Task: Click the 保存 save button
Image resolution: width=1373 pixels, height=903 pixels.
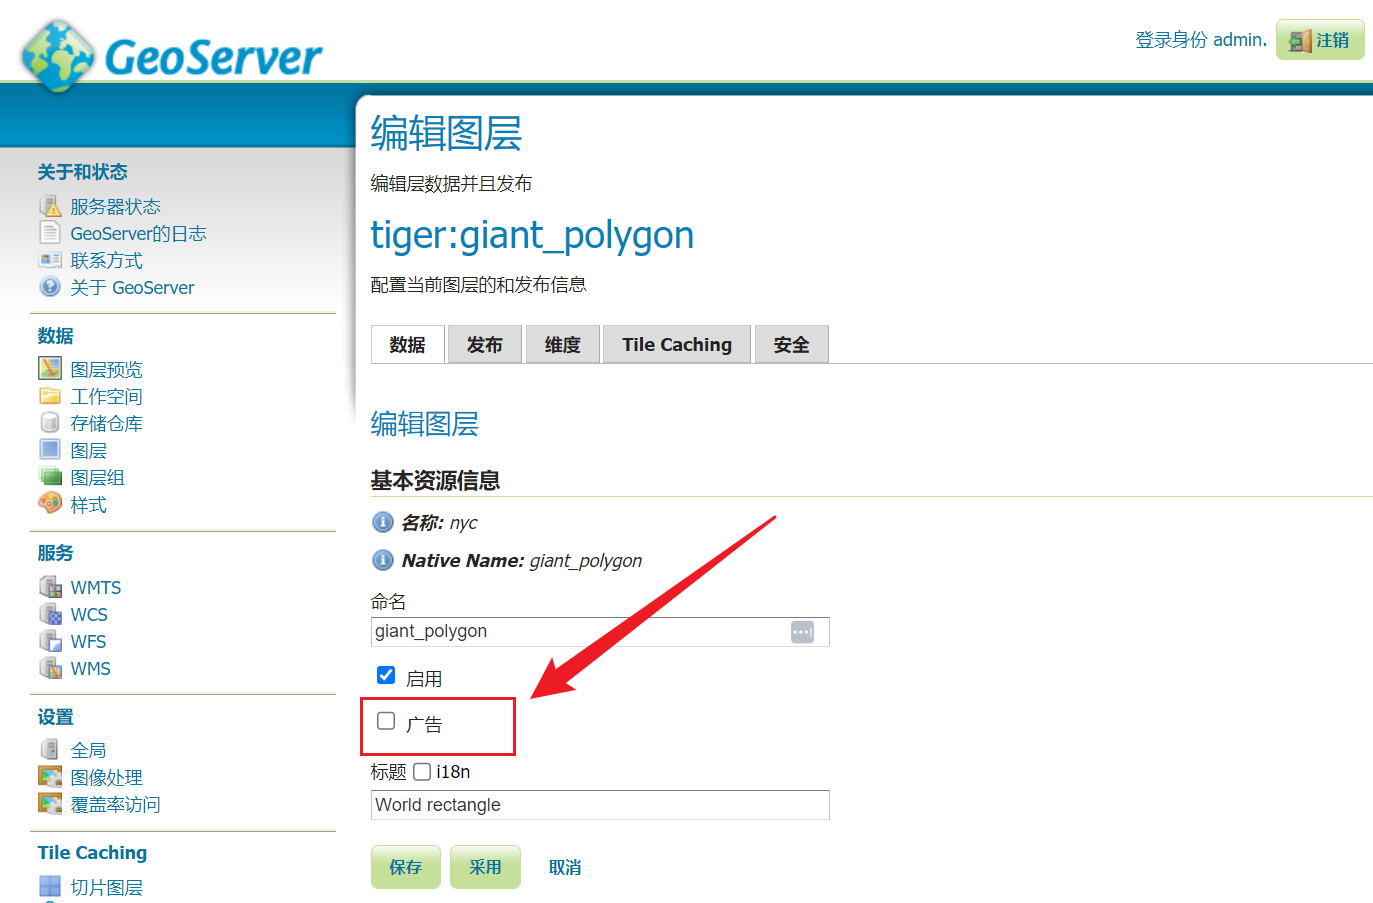Action: click(406, 867)
